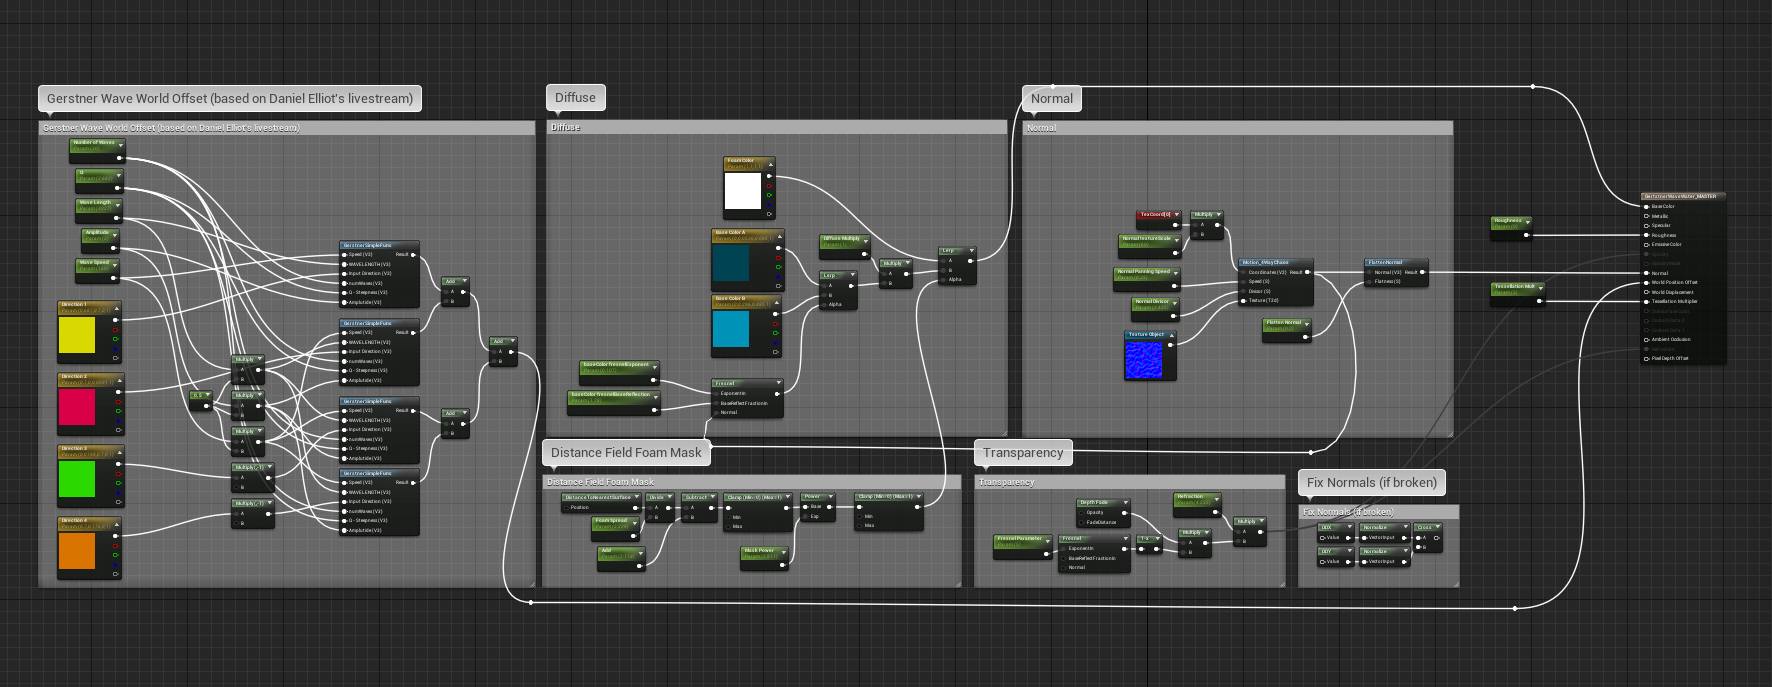Click the World Position Offset input pin
1772x687 pixels.
[1647, 282]
